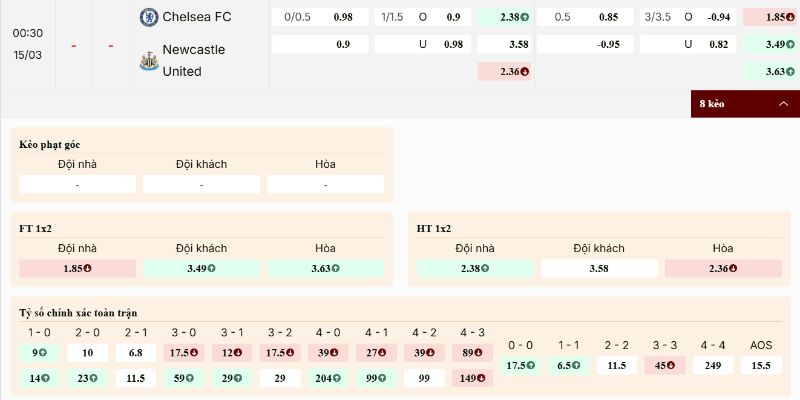The width and height of the screenshot is (800, 400).
Task: Select HT 1x2 Hòa odds 2.36
Action: pos(723,268)
